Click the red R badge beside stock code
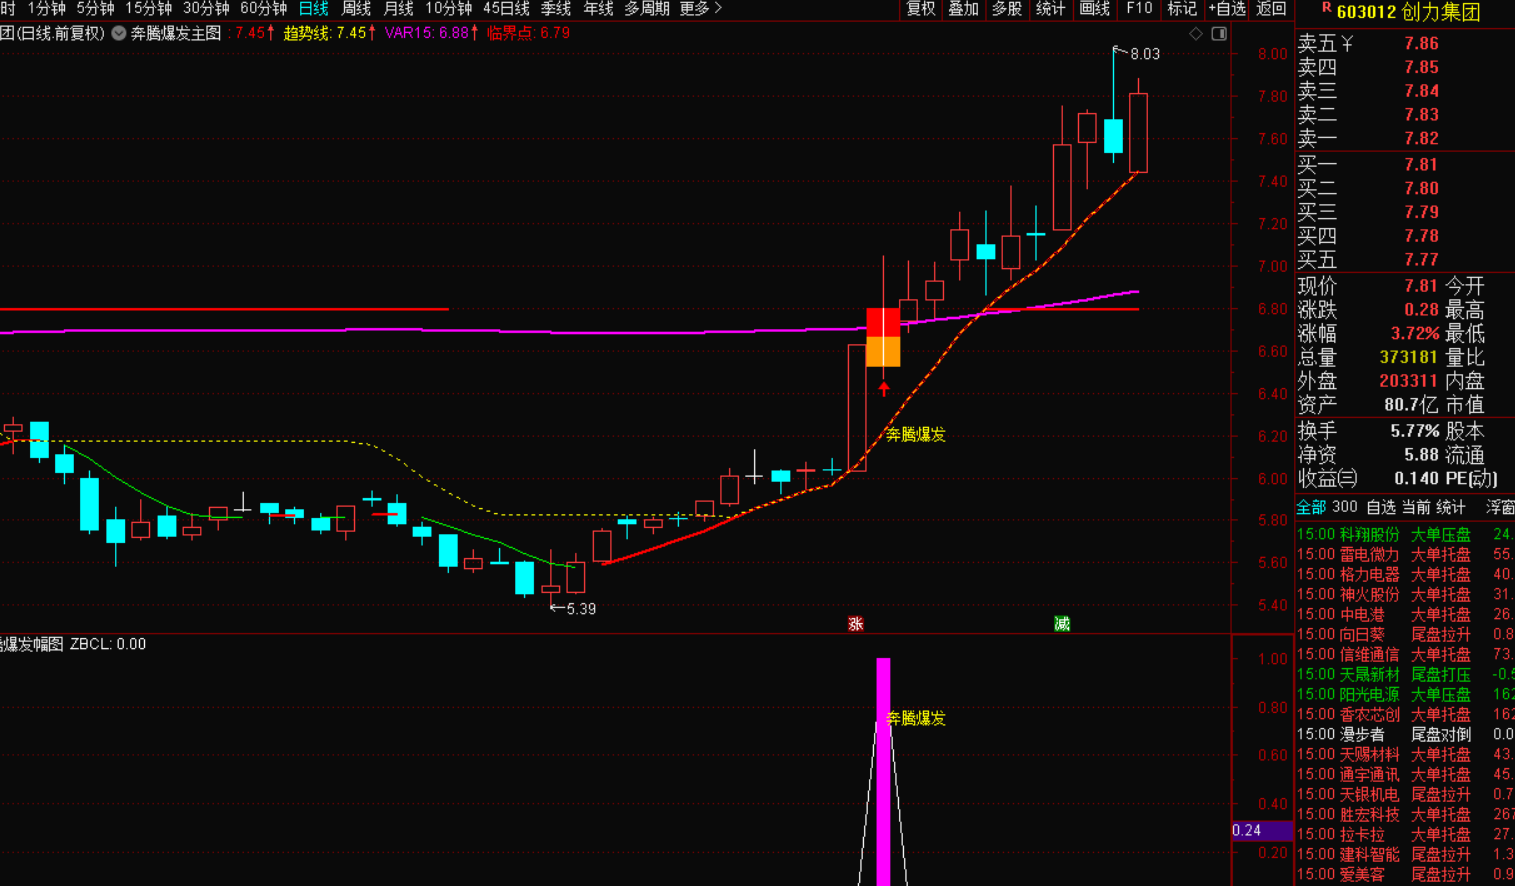This screenshot has width=1515, height=886. coord(1326,9)
